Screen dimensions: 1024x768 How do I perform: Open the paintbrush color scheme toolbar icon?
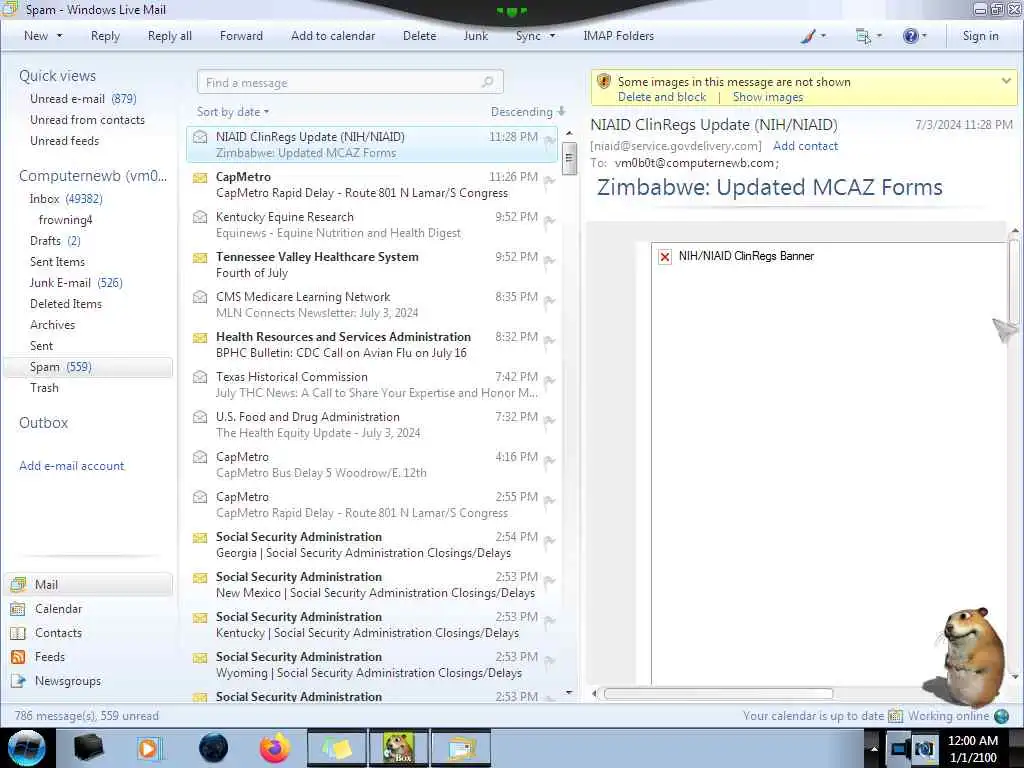(x=808, y=36)
